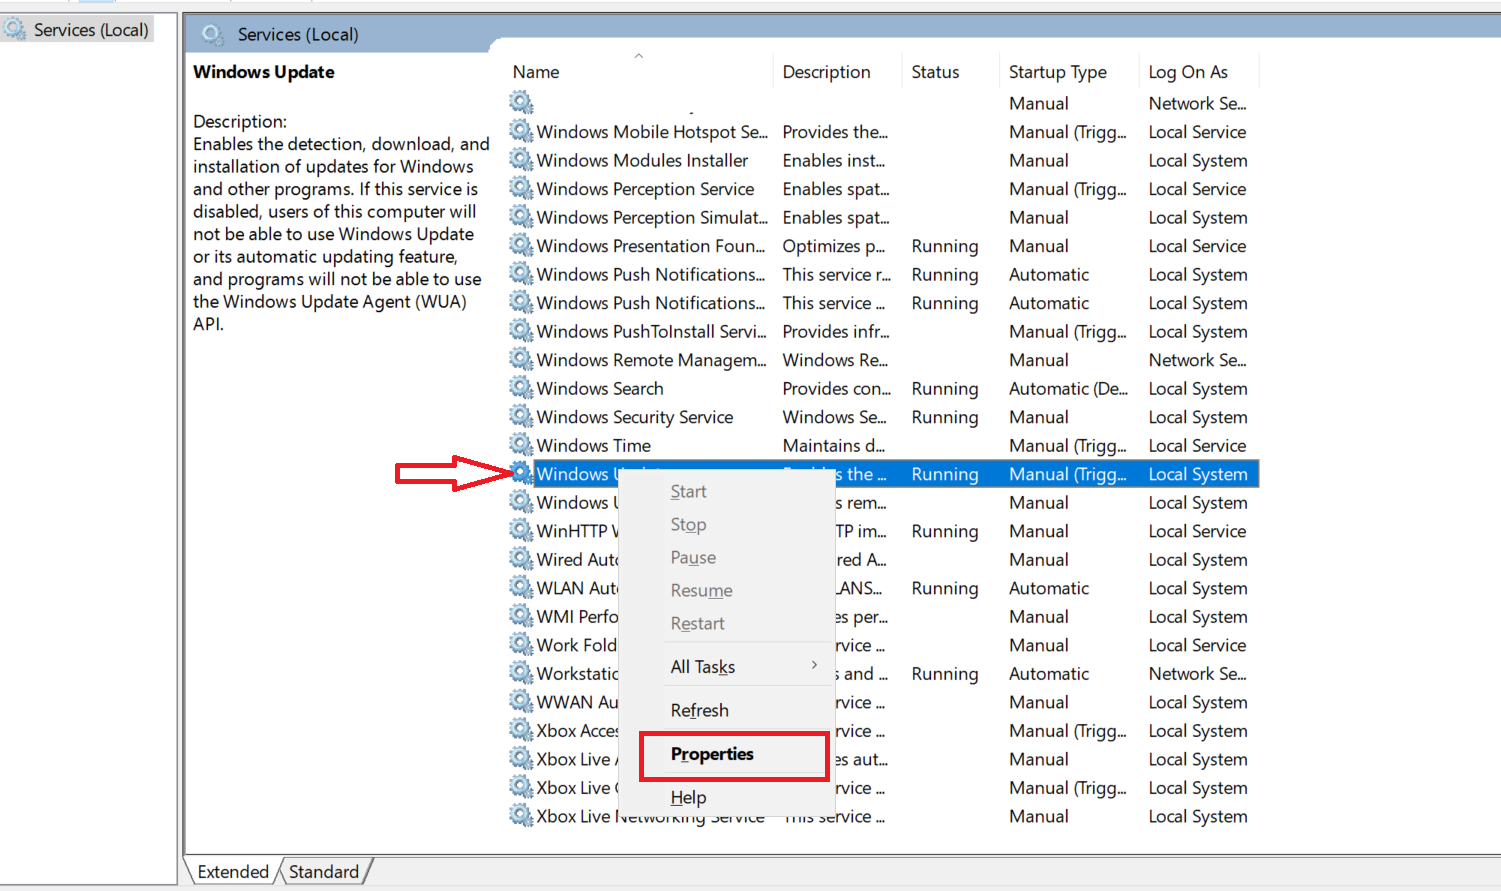Click the gear icon of Windows PushToInstall Service
This screenshot has height=891, width=1501.
tap(521, 330)
